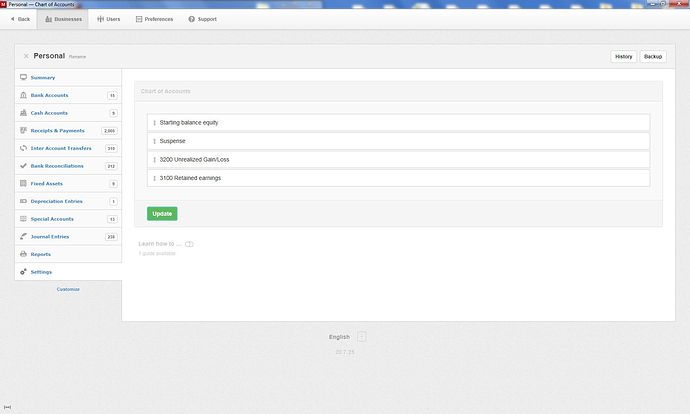Click the Inter Account Transfers arrows icon
This screenshot has height=414, width=690.
point(23,148)
